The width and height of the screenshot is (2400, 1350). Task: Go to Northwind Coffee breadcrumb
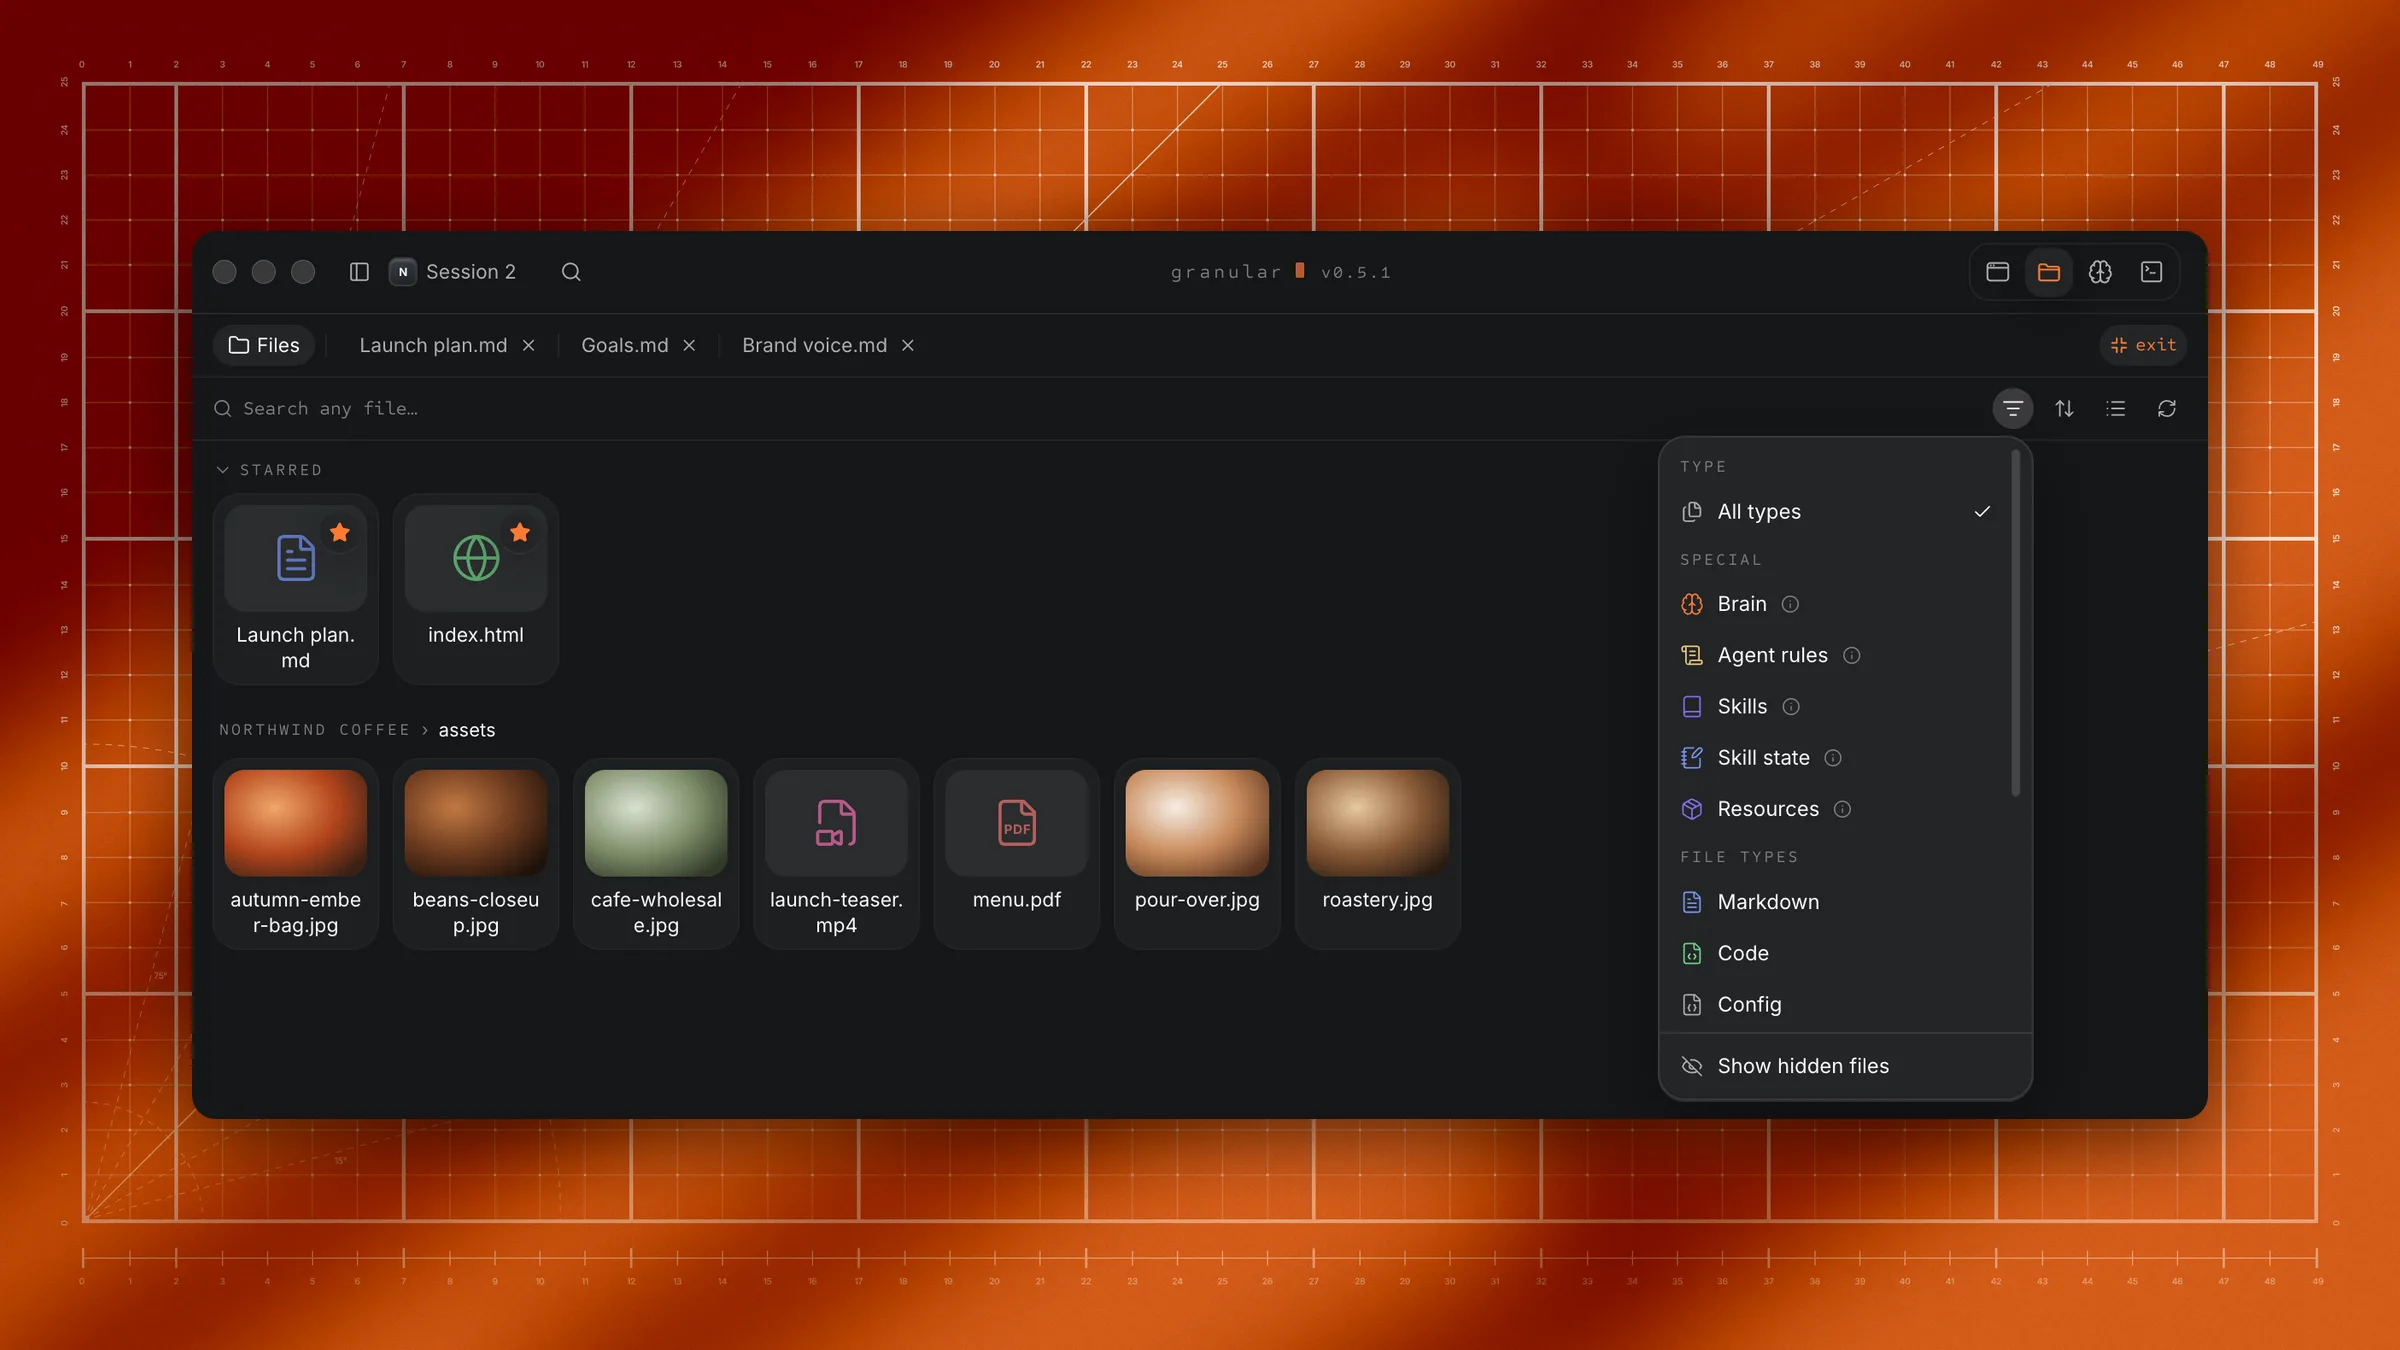pos(315,730)
